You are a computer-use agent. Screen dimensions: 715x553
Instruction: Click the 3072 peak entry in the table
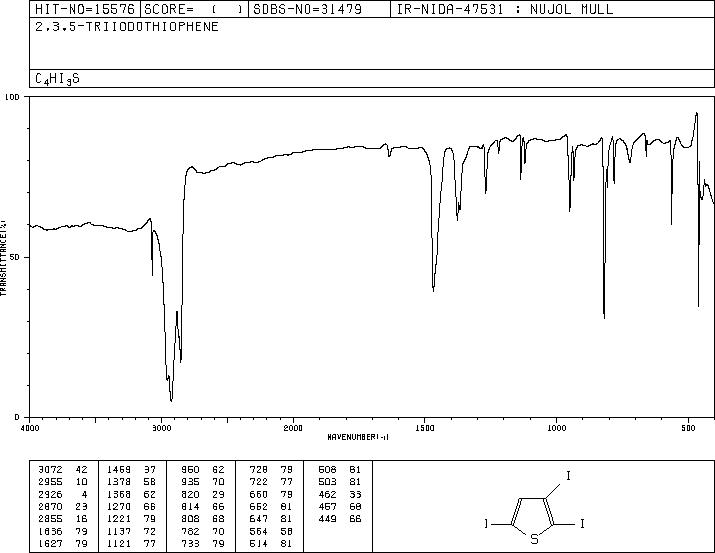(x=50, y=470)
